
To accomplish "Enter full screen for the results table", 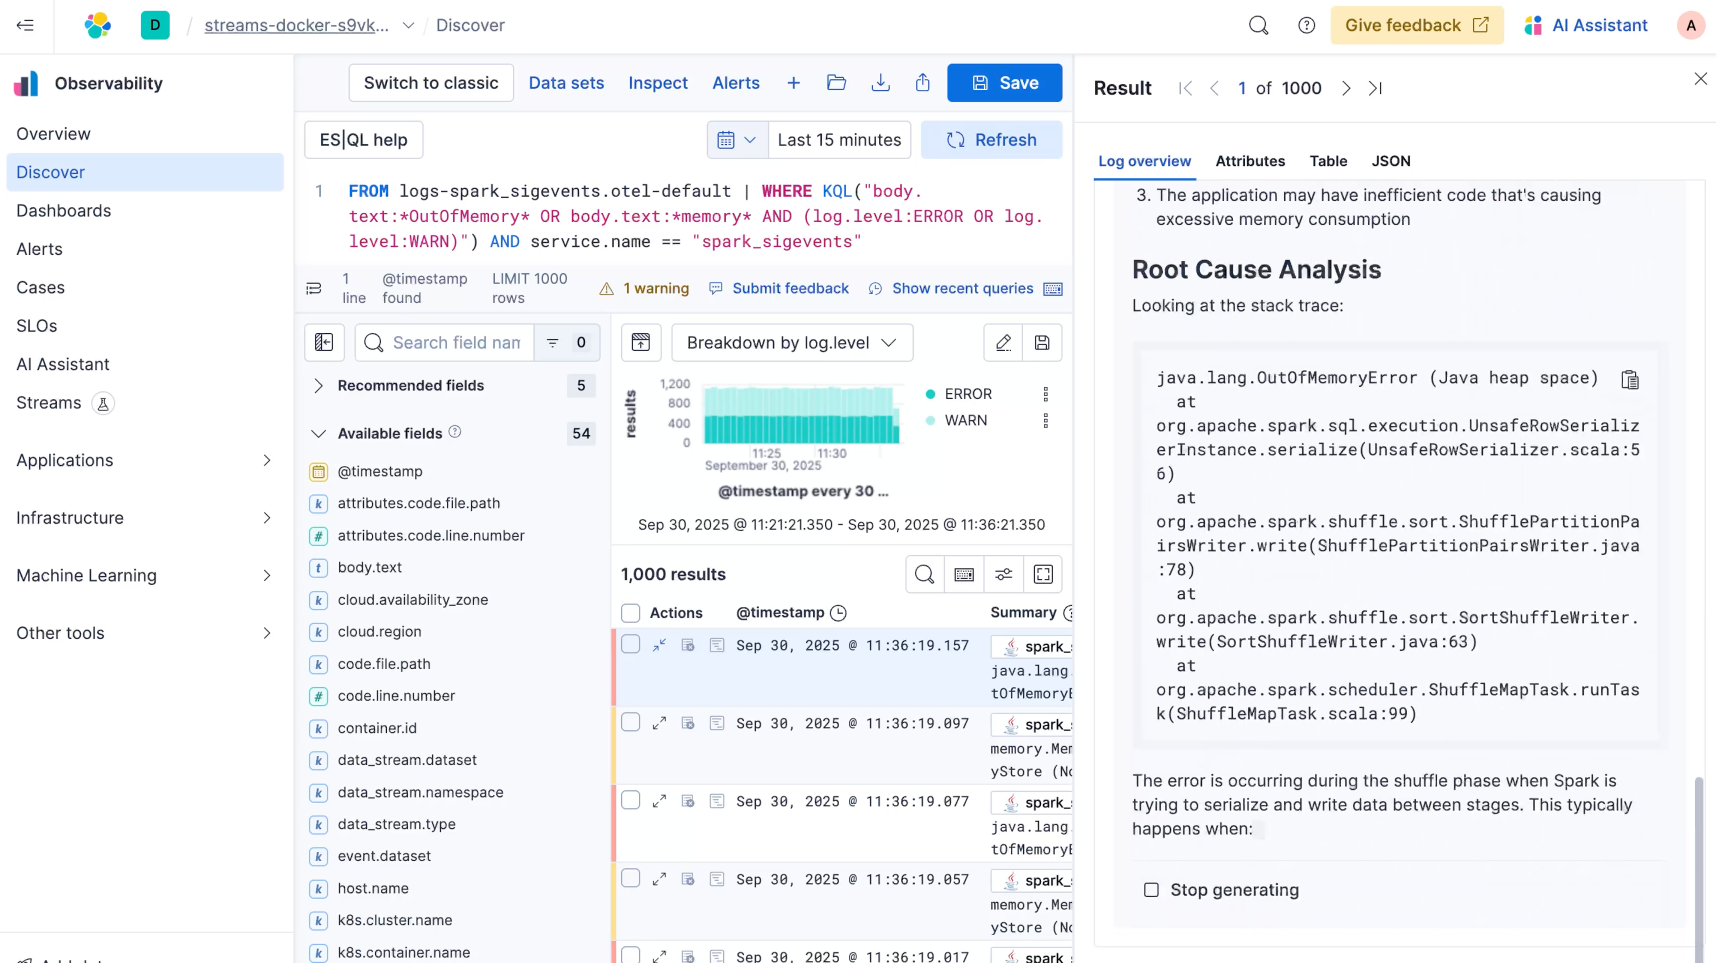I will 1043,574.
